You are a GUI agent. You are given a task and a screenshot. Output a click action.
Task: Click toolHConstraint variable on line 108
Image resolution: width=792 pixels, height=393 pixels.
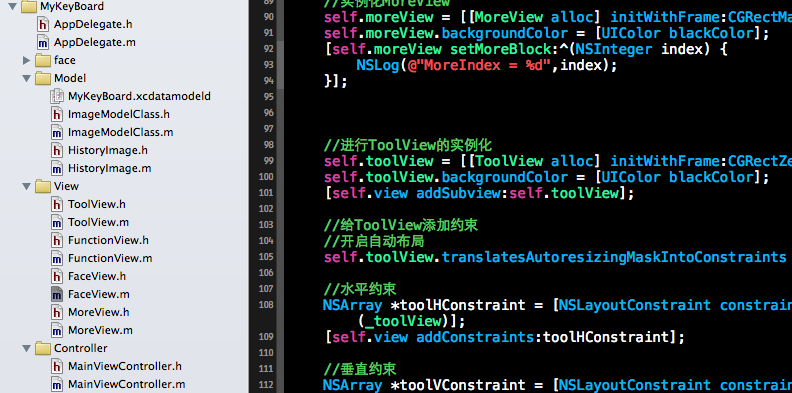tap(462, 306)
